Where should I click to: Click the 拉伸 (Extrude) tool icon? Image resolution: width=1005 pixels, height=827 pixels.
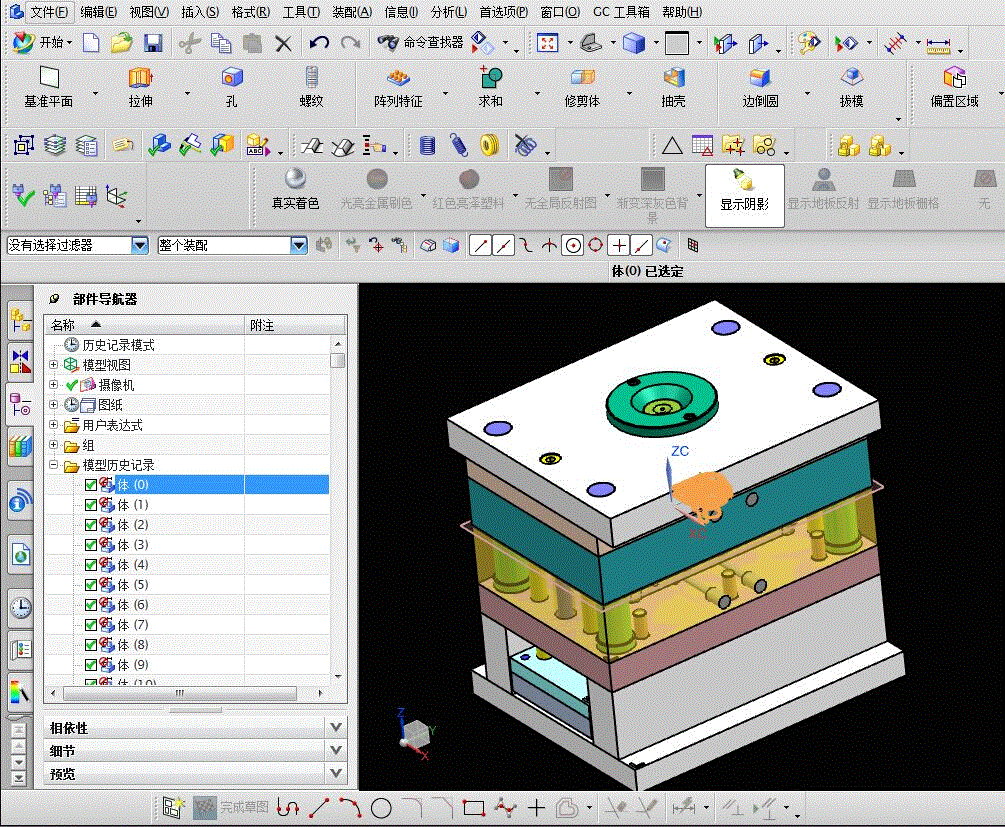pos(140,78)
